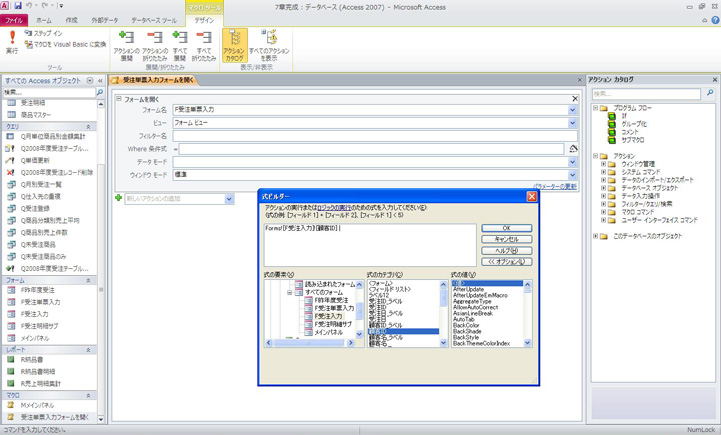Click the Action Catalog search box
This screenshot has height=435, width=721.
point(647,93)
